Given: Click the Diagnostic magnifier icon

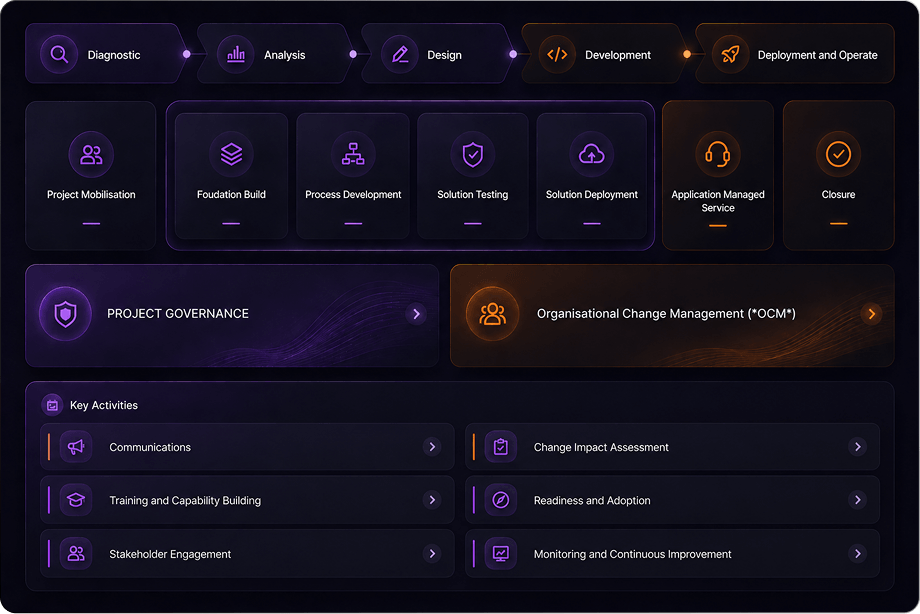Looking at the screenshot, I should (59, 55).
